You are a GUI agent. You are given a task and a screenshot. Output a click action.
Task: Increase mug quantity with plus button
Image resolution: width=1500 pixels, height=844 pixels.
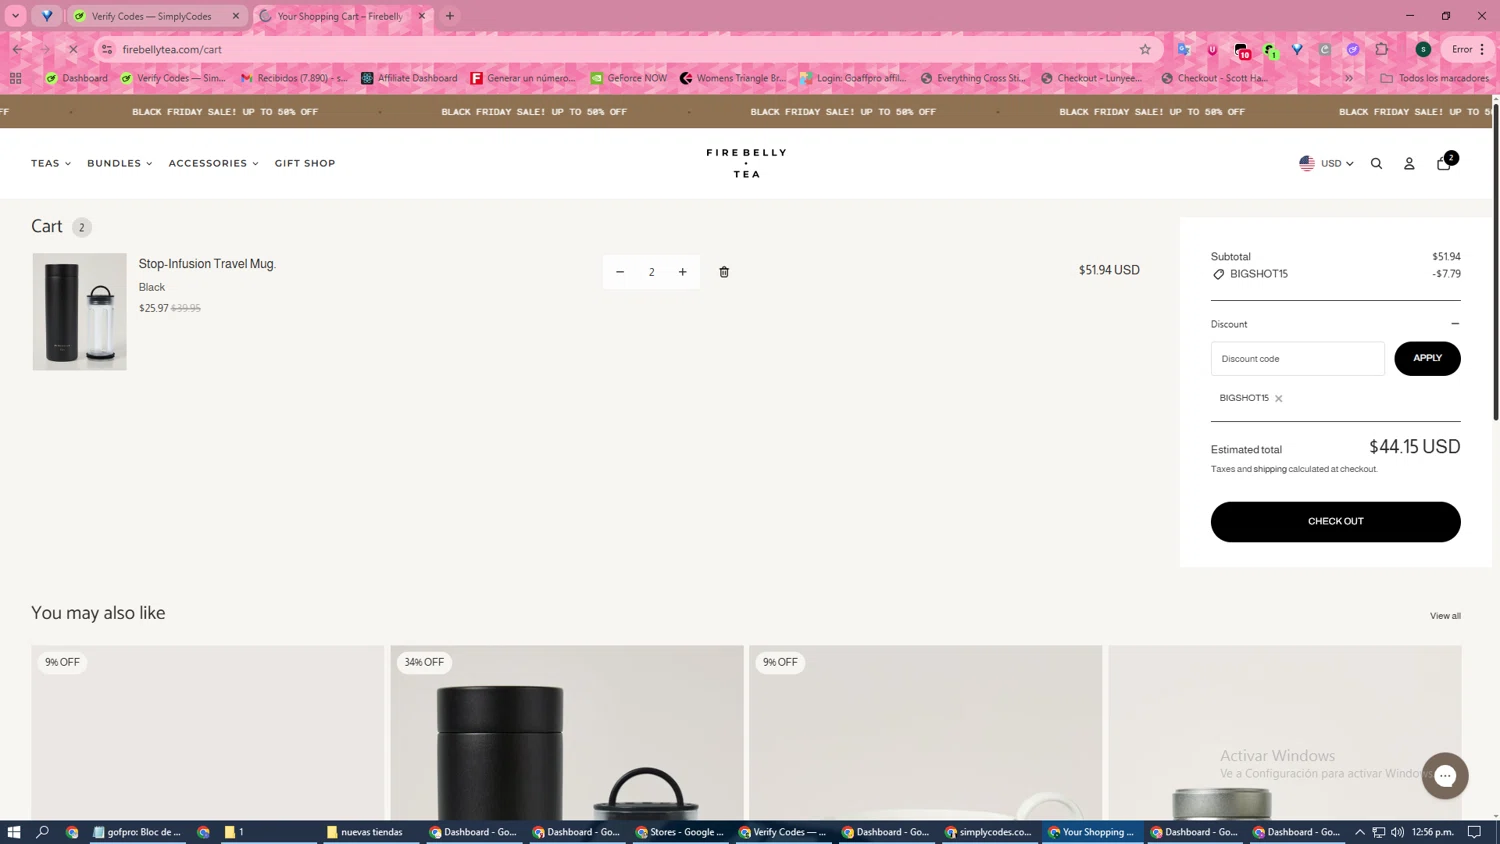click(x=683, y=272)
